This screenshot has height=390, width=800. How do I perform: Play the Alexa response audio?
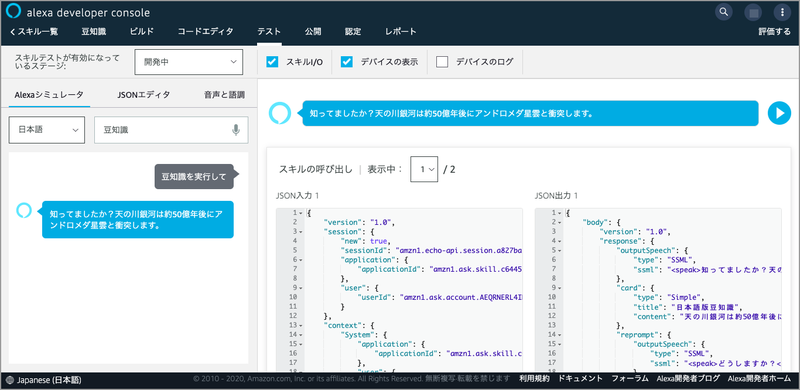point(780,113)
